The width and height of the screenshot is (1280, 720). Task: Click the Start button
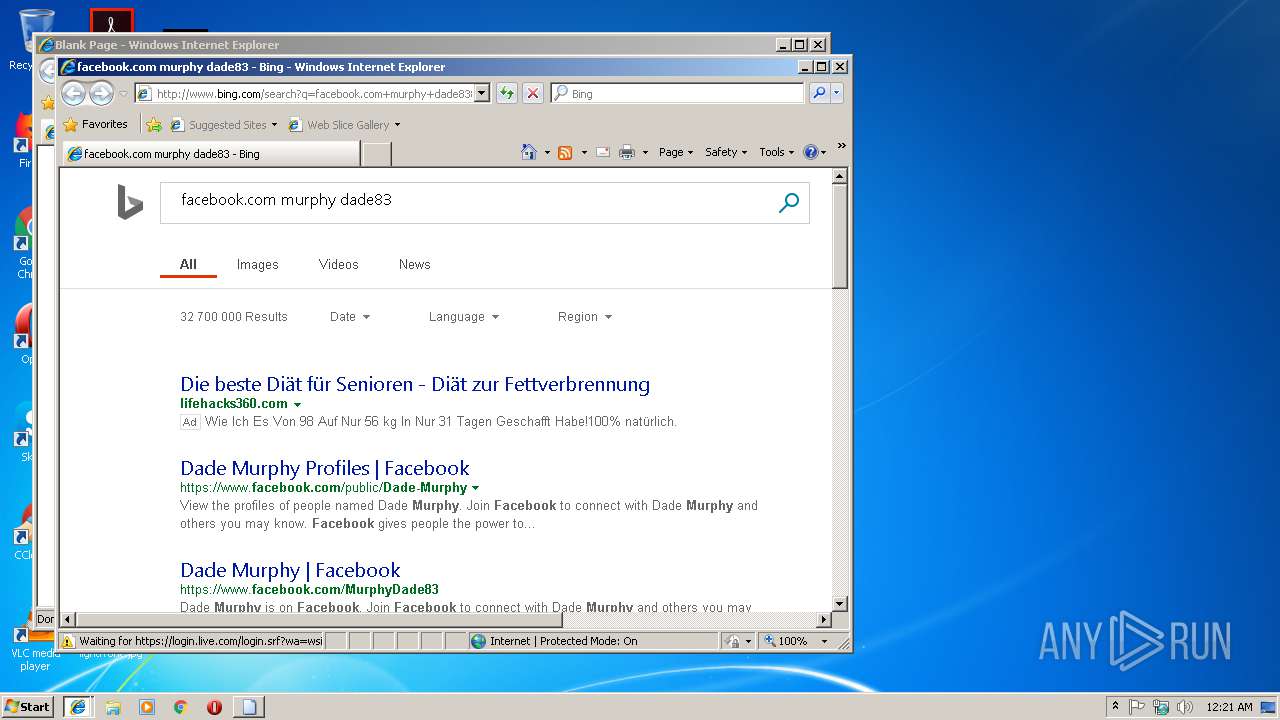28,706
